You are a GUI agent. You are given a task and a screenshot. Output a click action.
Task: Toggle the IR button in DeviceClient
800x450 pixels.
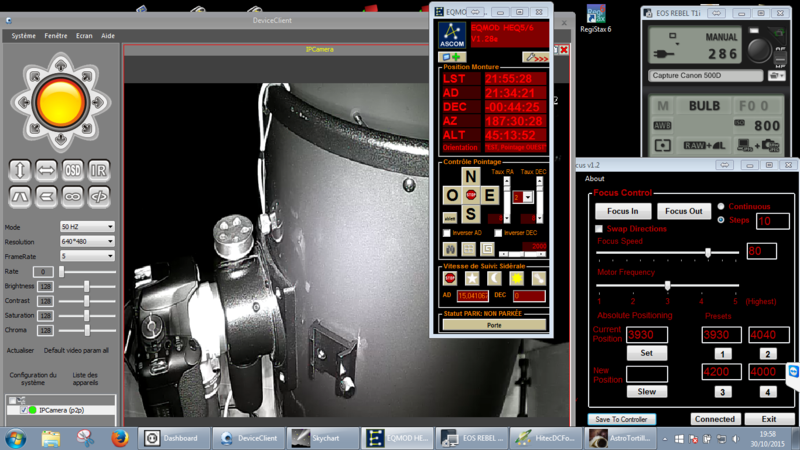(99, 170)
